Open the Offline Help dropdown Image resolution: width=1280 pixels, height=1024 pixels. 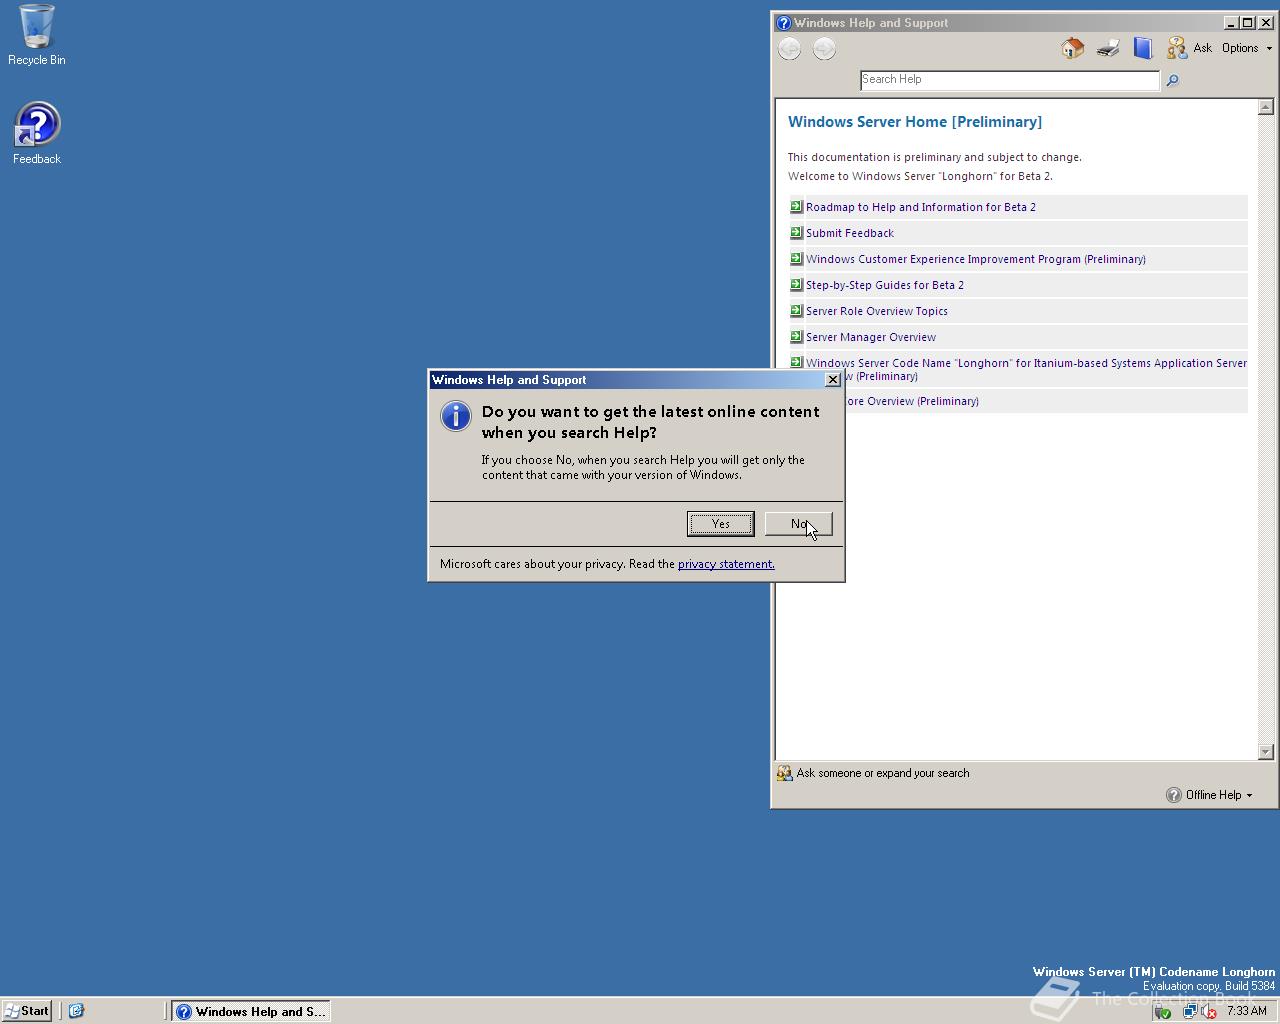point(1209,795)
